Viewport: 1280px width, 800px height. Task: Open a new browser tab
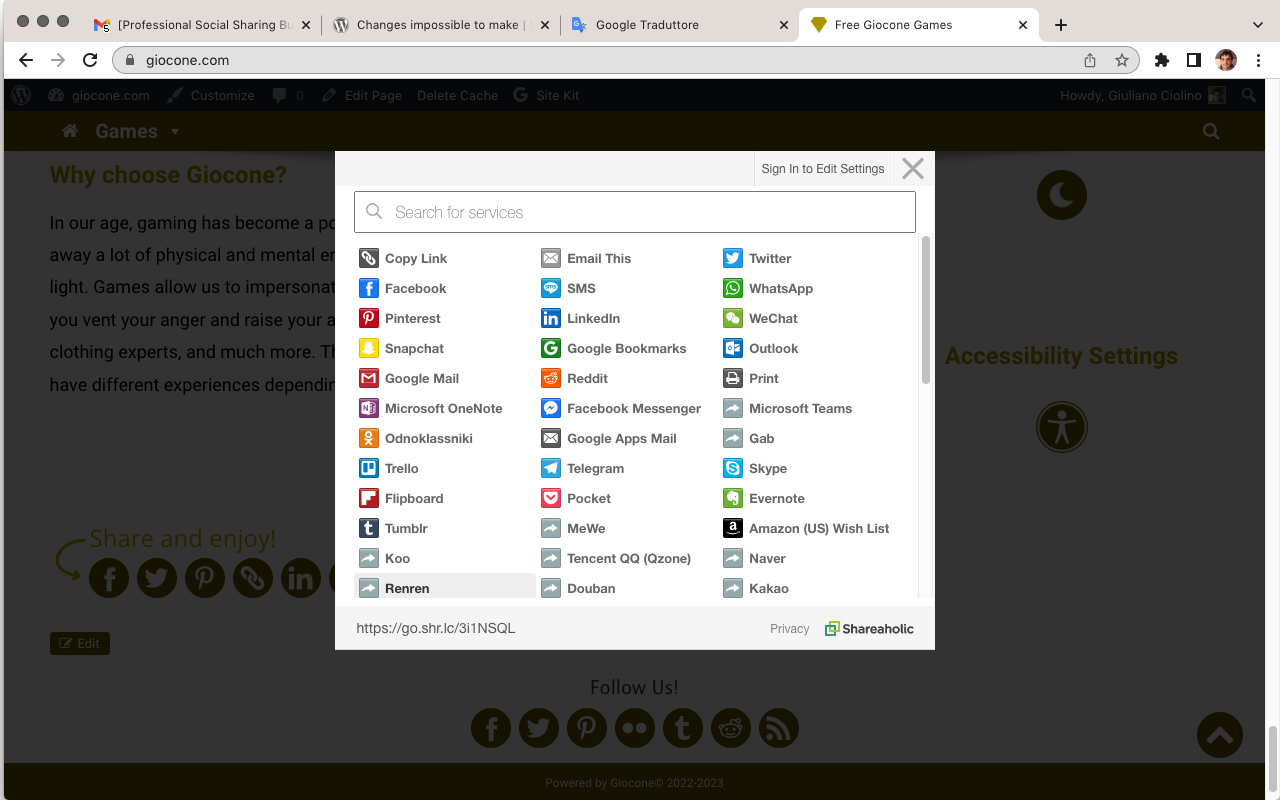1061,25
